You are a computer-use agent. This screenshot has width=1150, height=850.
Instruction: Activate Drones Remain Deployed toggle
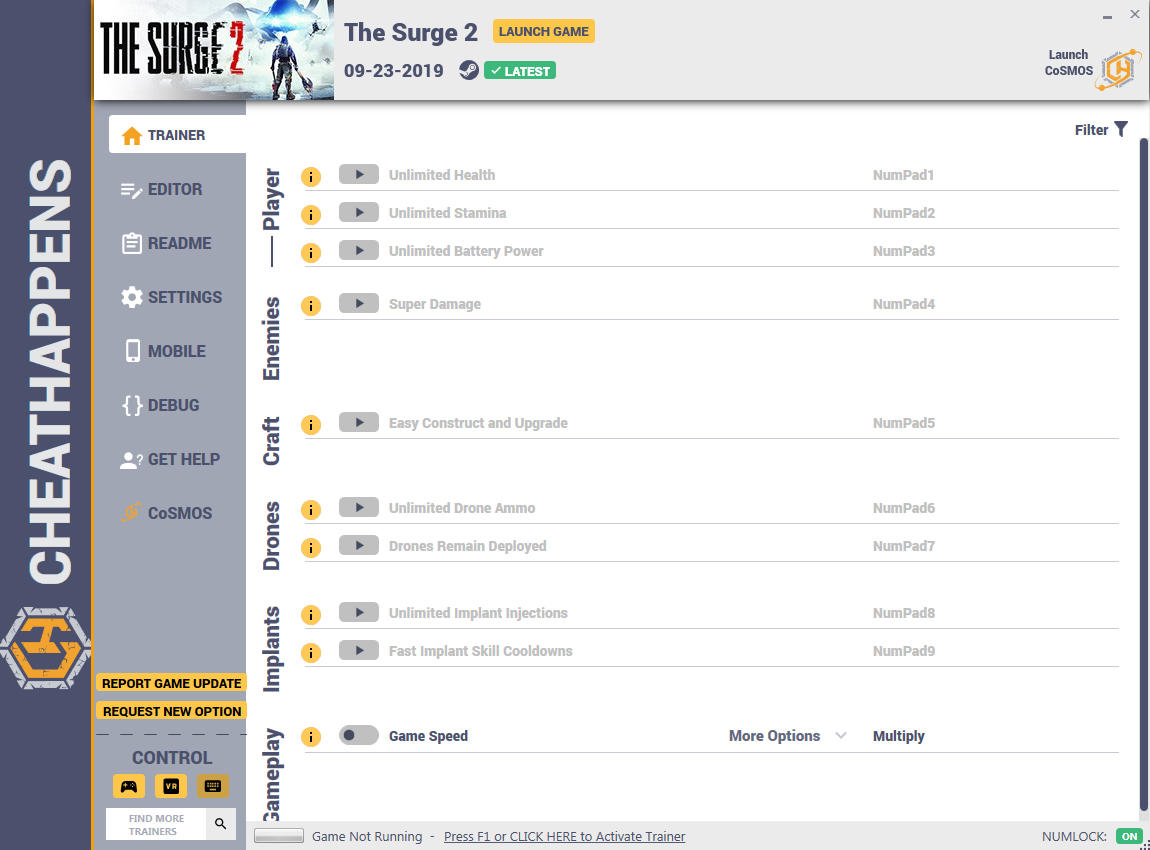359,546
